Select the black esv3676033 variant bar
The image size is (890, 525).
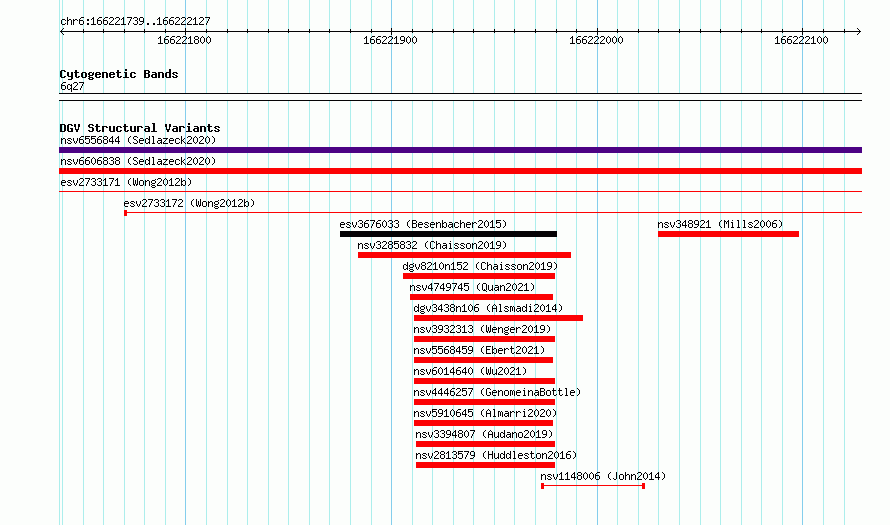(x=448, y=234)
